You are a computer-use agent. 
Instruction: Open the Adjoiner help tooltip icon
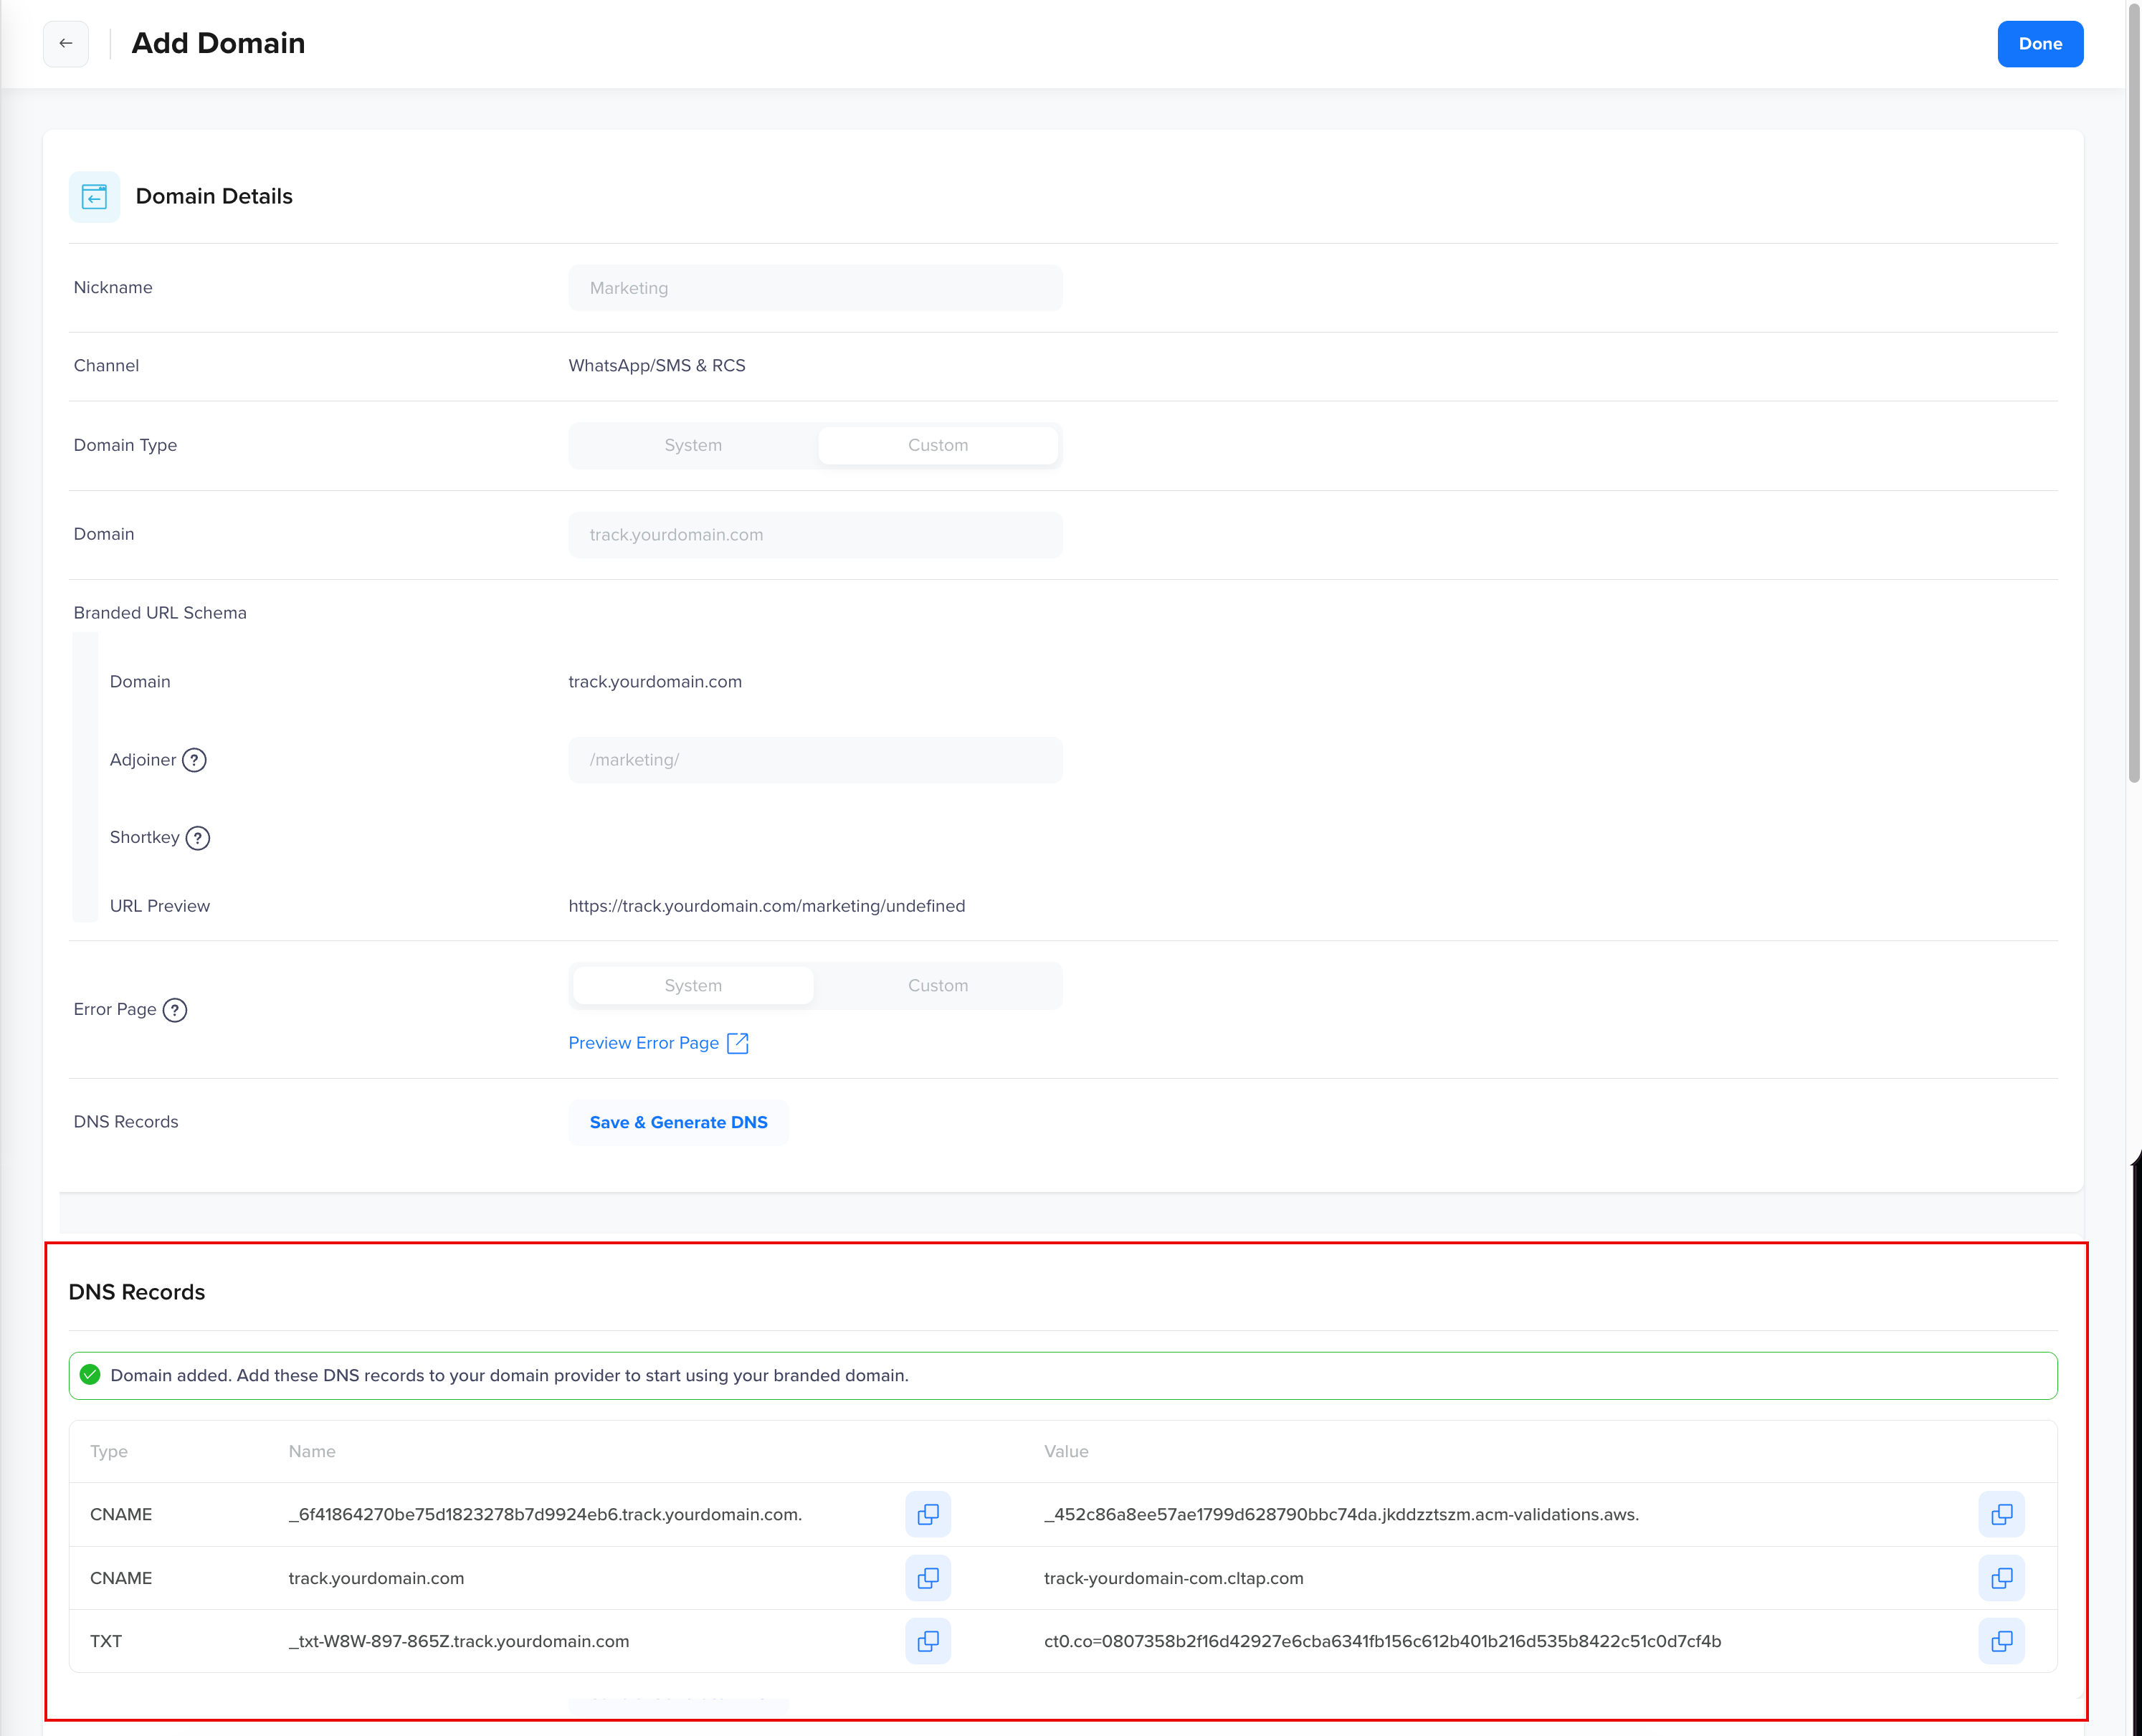[194, 760]
